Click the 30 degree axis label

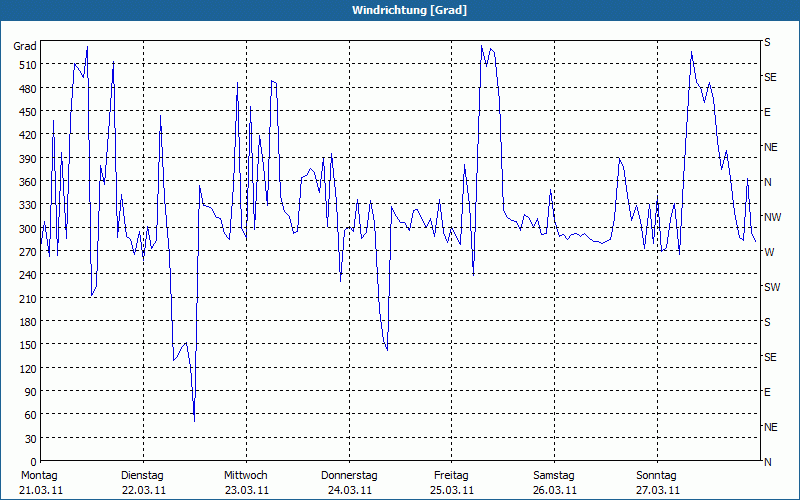31,439
